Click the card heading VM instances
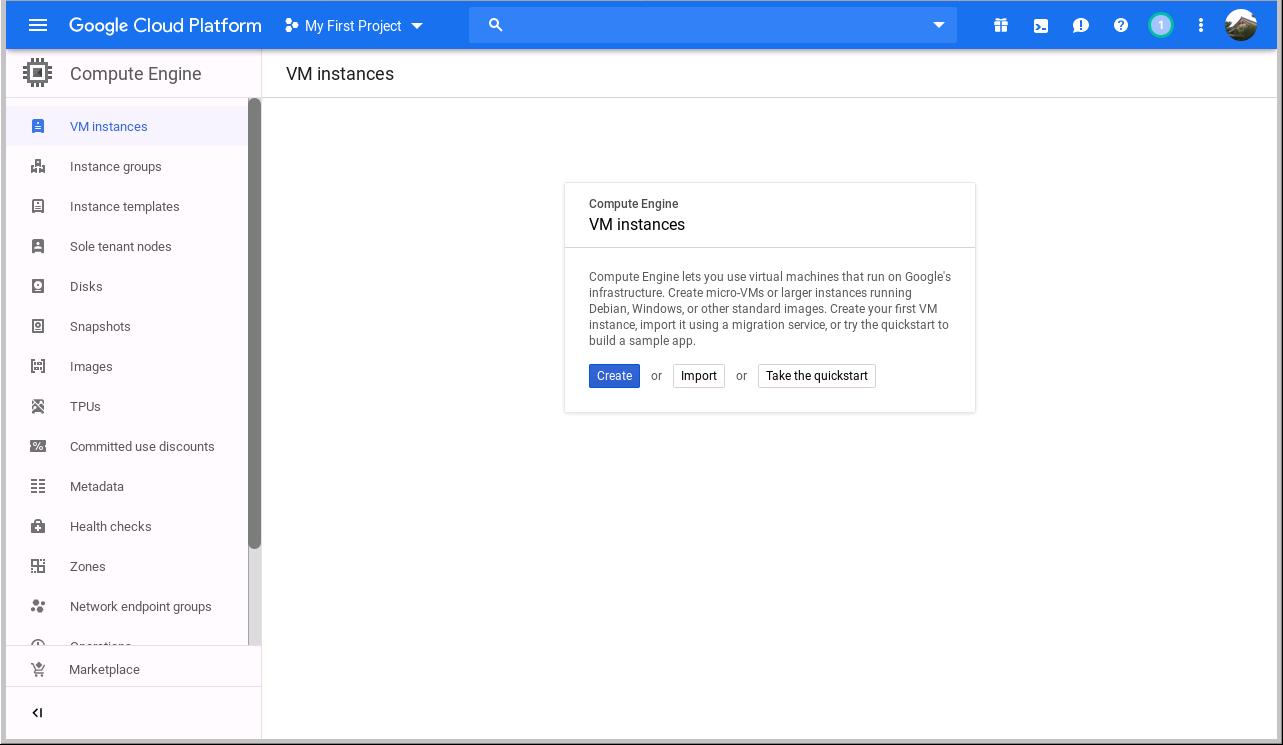The image size is (1283, 745). click(637, 225)
